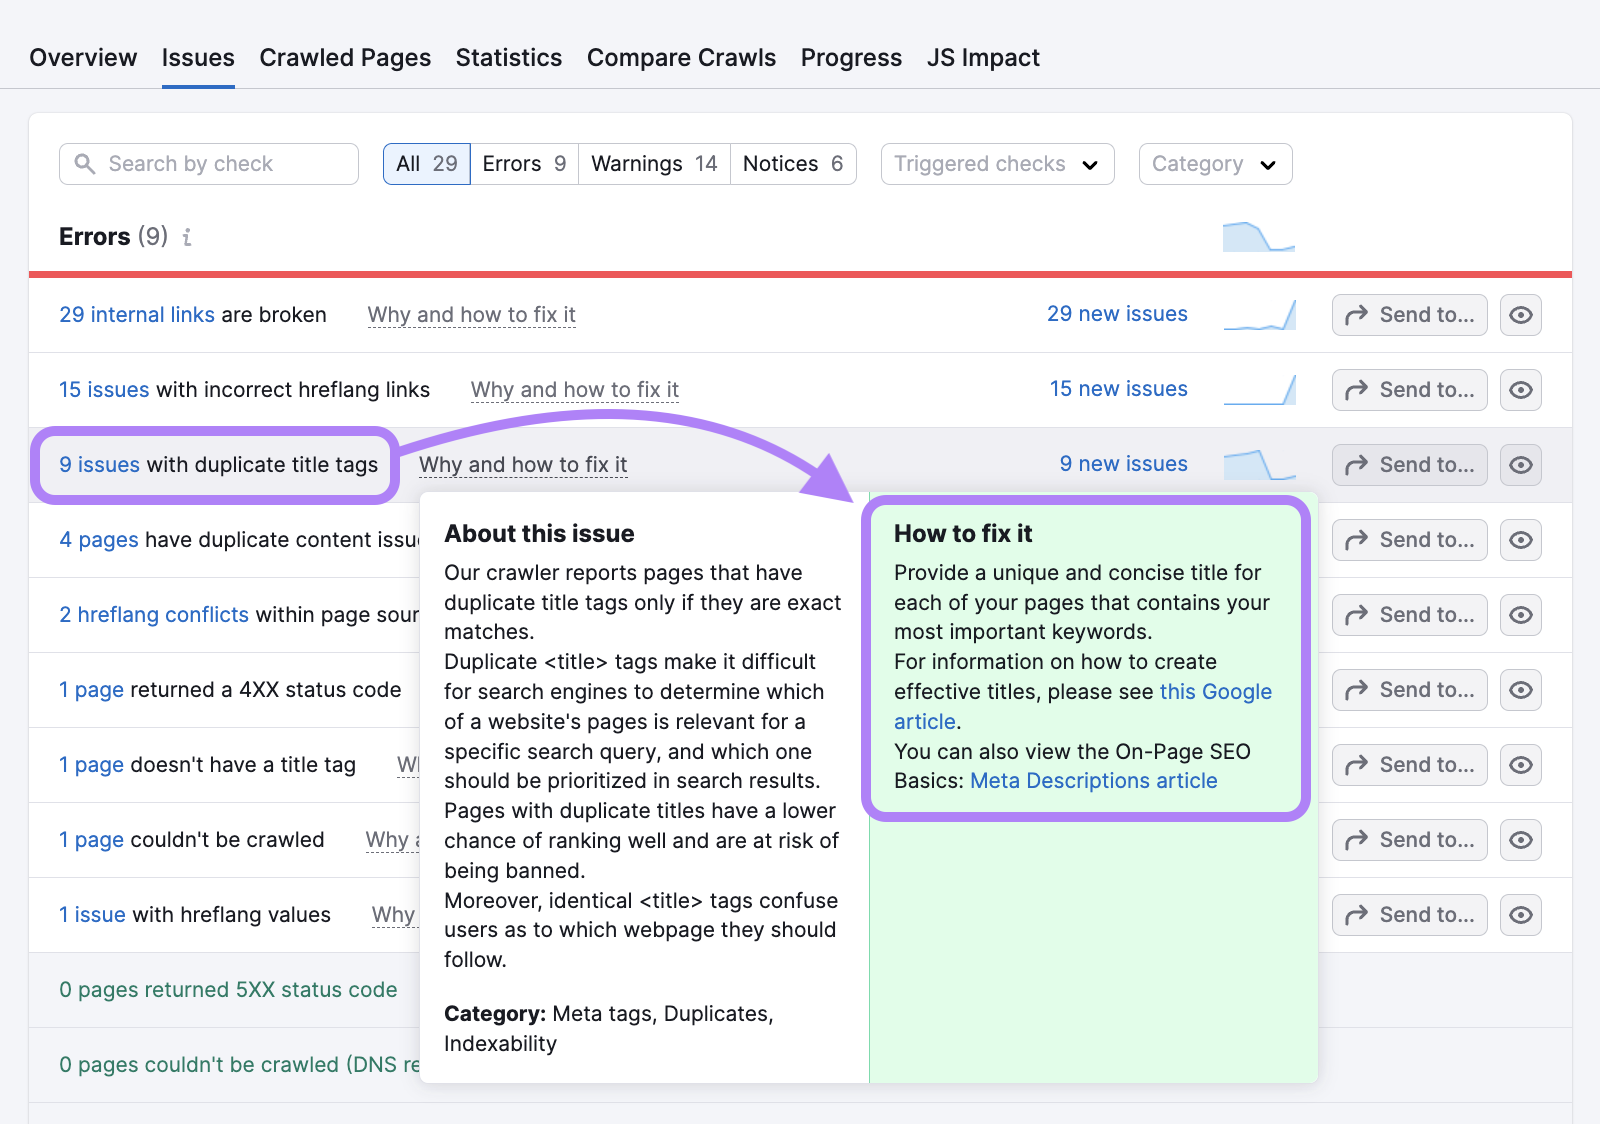Hide the missing title tag issue
Image resolution: width=1600 pixels, height=1124 pixels.
tap(1520, 765)
